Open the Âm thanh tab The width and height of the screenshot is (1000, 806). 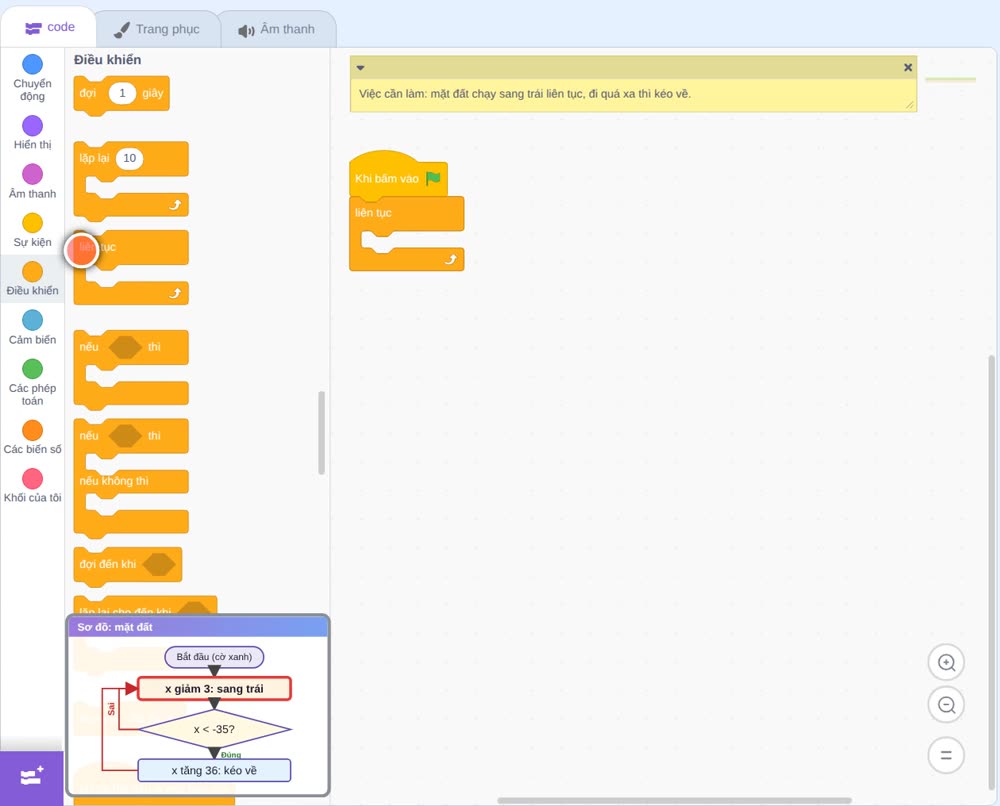(x=277, y=29)
